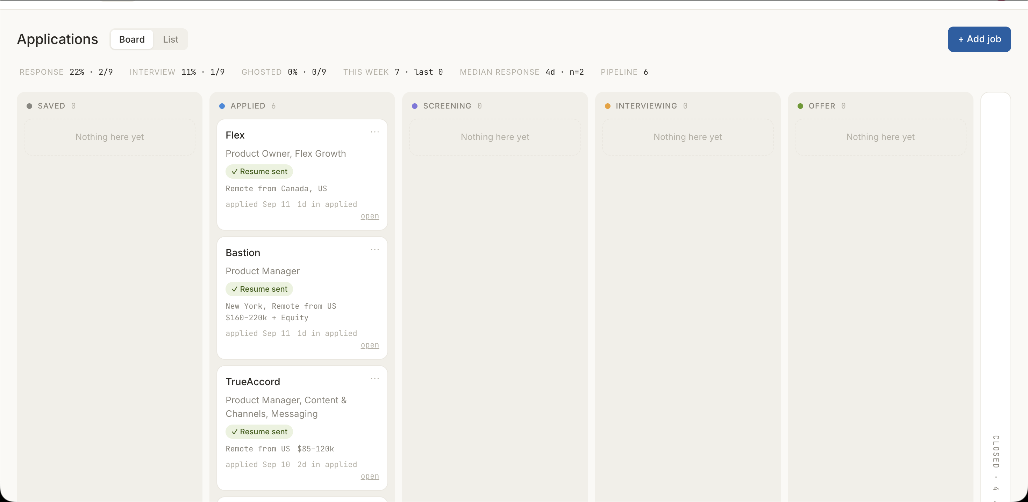
Task: Click the Ghosted stat
Action: (x=284, y=72)
